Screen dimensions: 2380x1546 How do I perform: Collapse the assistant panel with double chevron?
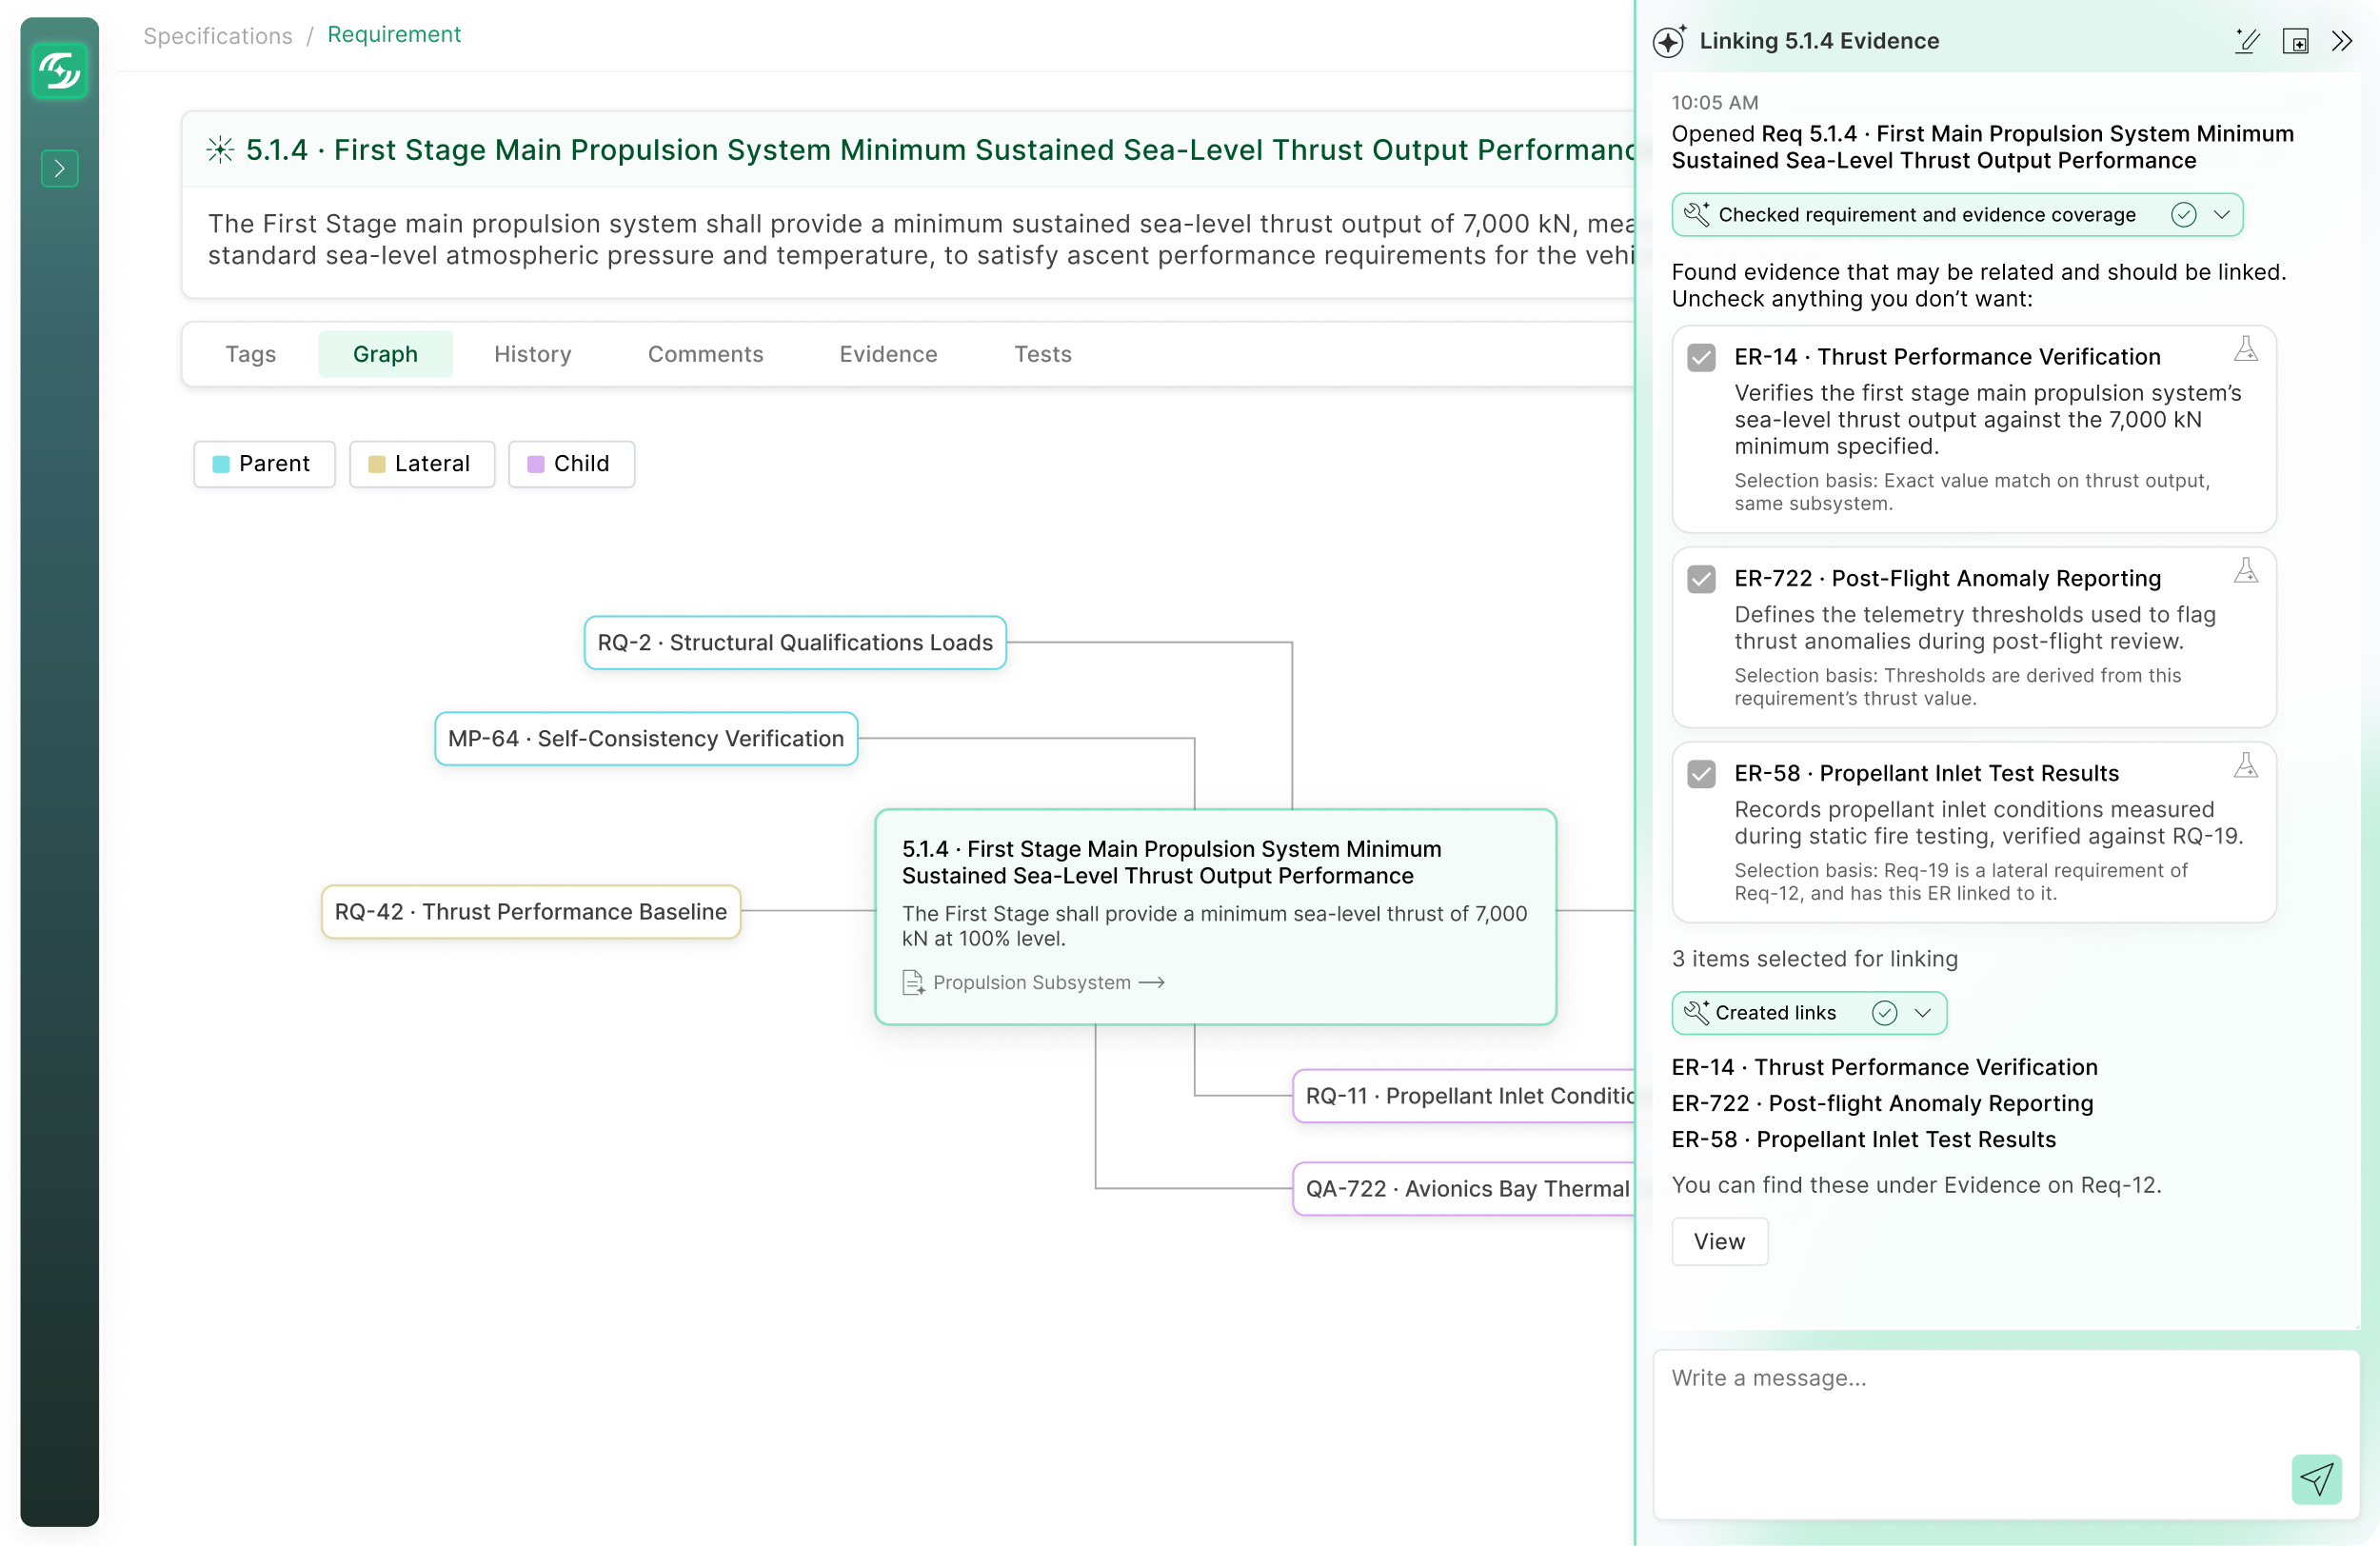[x=2342, y=41]
